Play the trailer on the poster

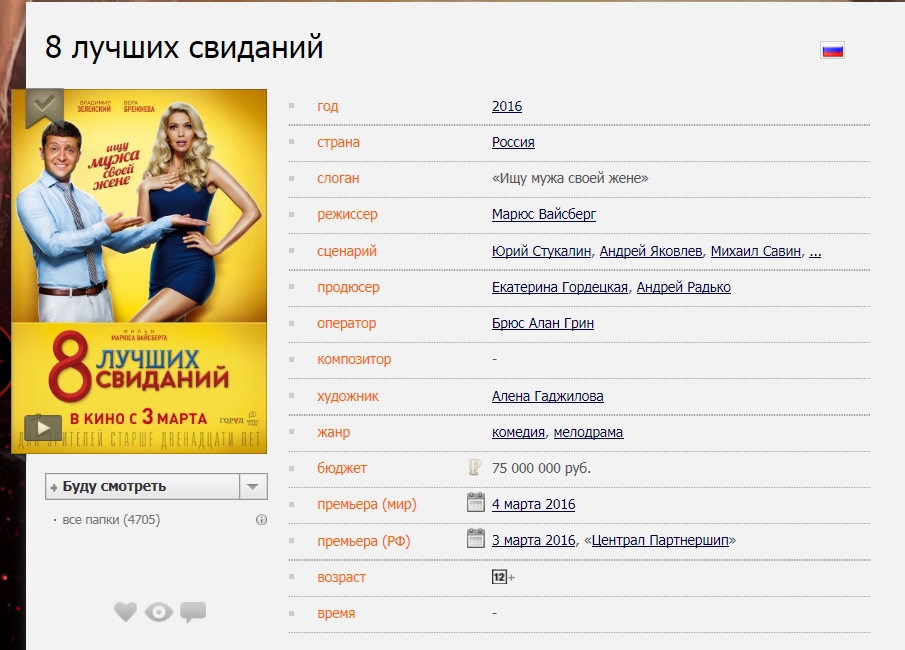[43, 428]
